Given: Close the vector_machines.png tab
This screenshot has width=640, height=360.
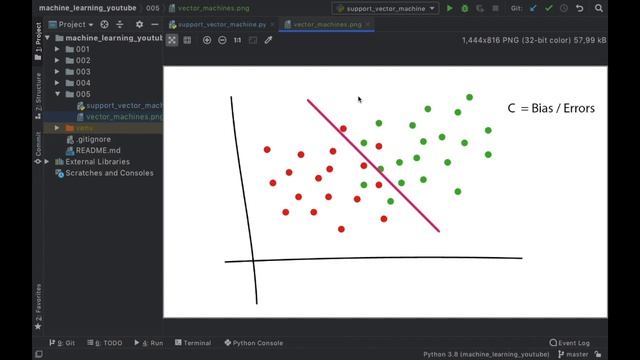Looking at the screenshot, I should pos(368,24).
